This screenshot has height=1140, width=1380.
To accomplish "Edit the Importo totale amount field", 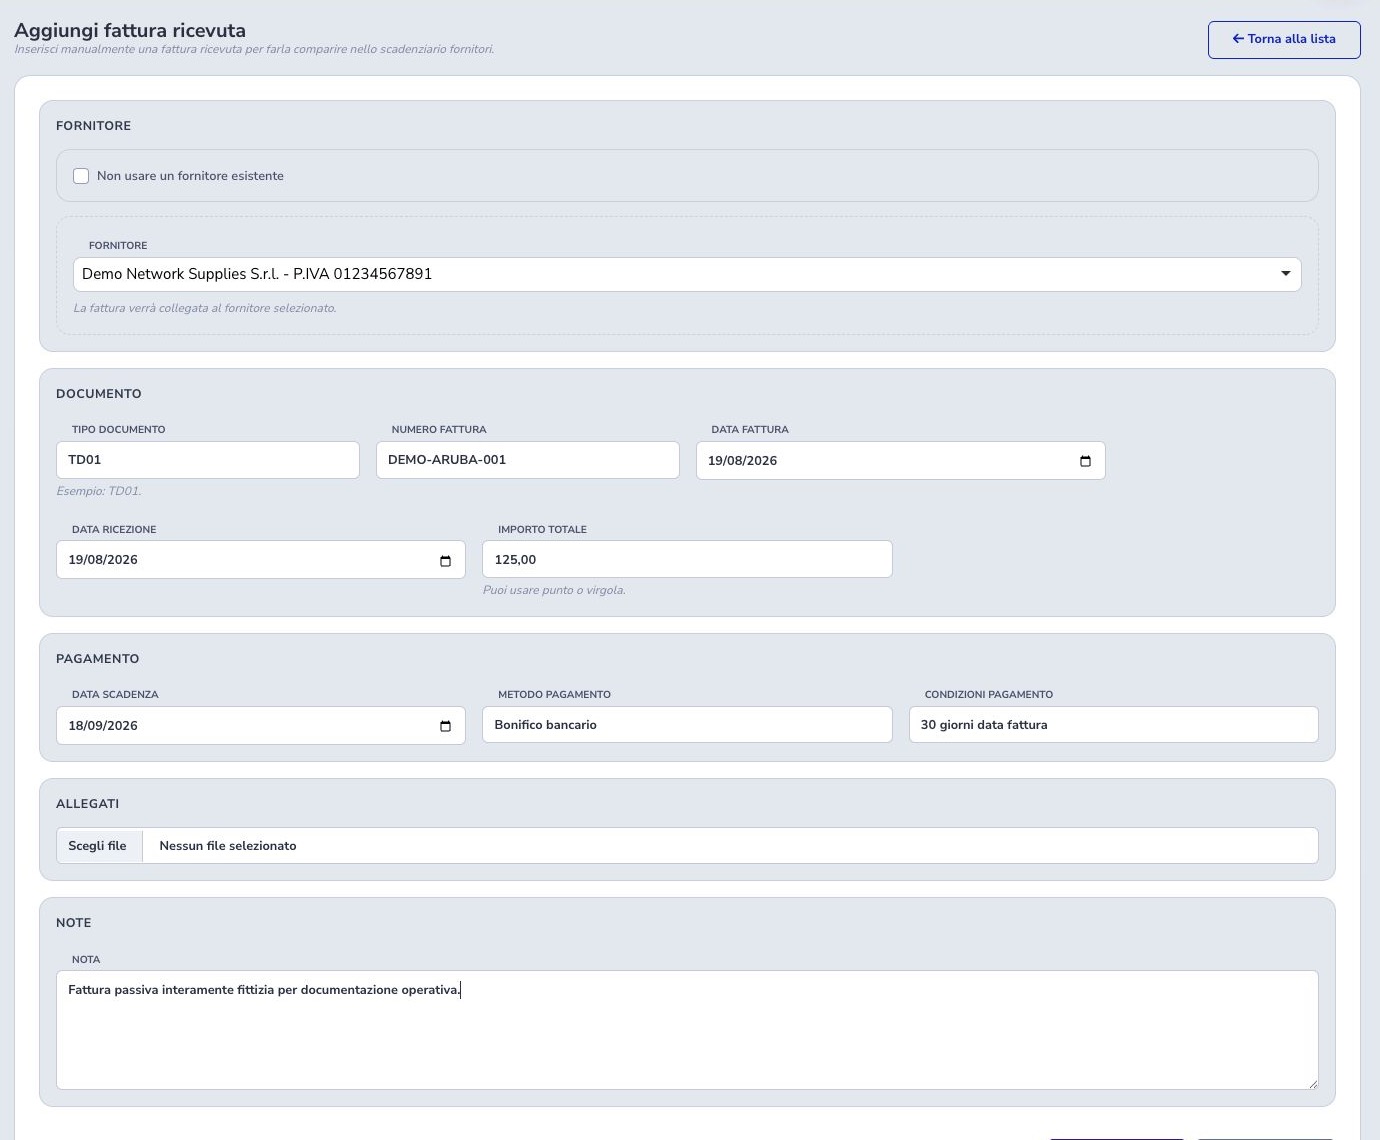I will (x=687, y=559).
